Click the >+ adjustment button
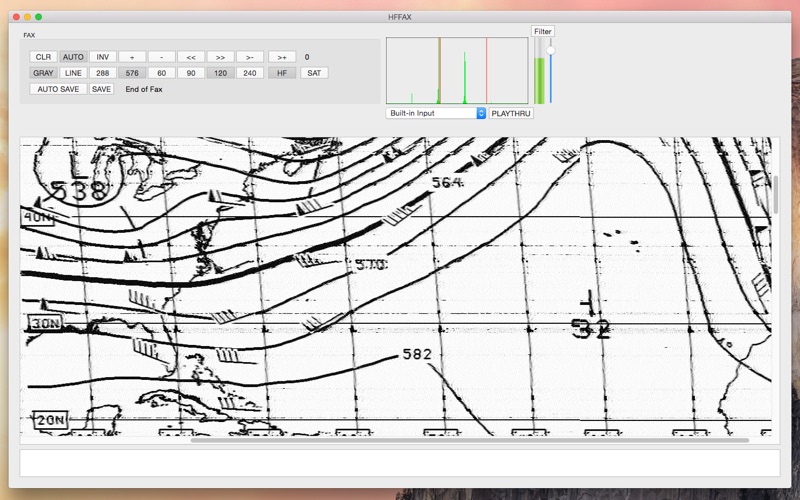The width and height of the screenshot is (800, 500). [282, 57]
